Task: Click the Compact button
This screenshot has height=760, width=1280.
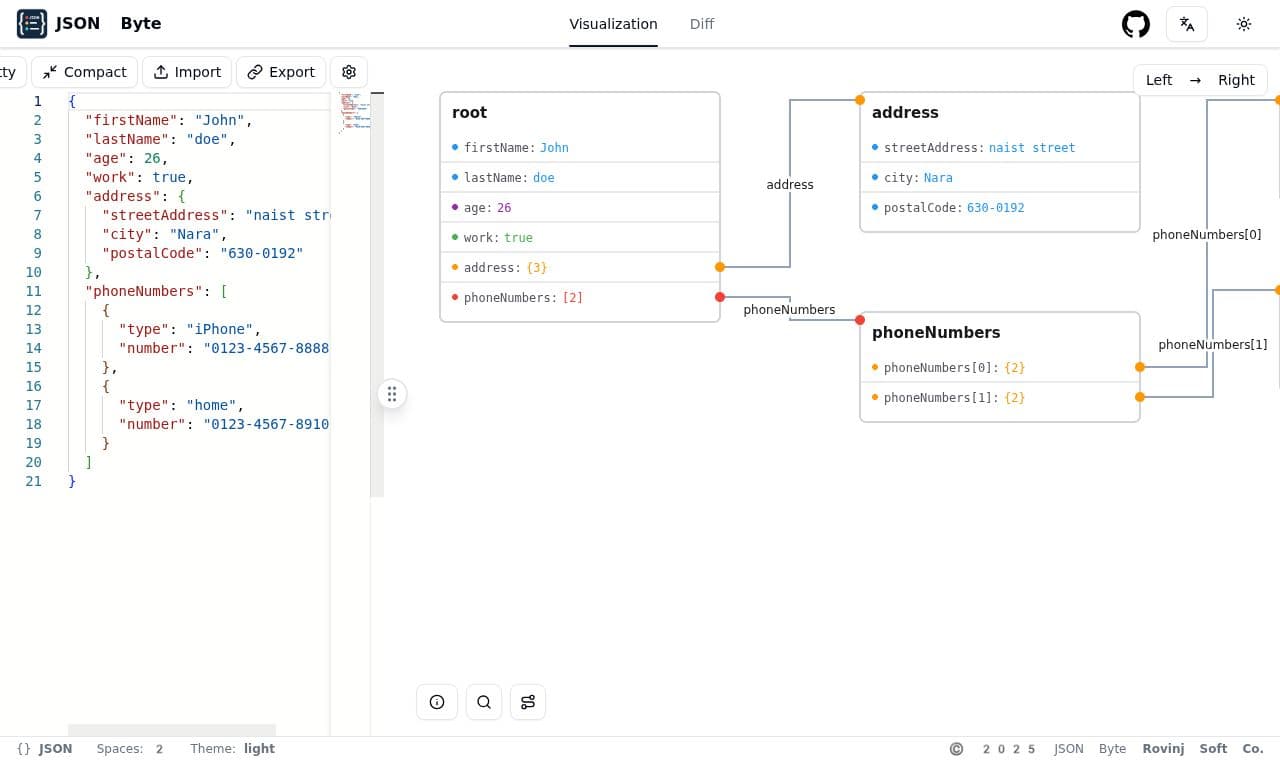Action: click(x=85, y=72)
